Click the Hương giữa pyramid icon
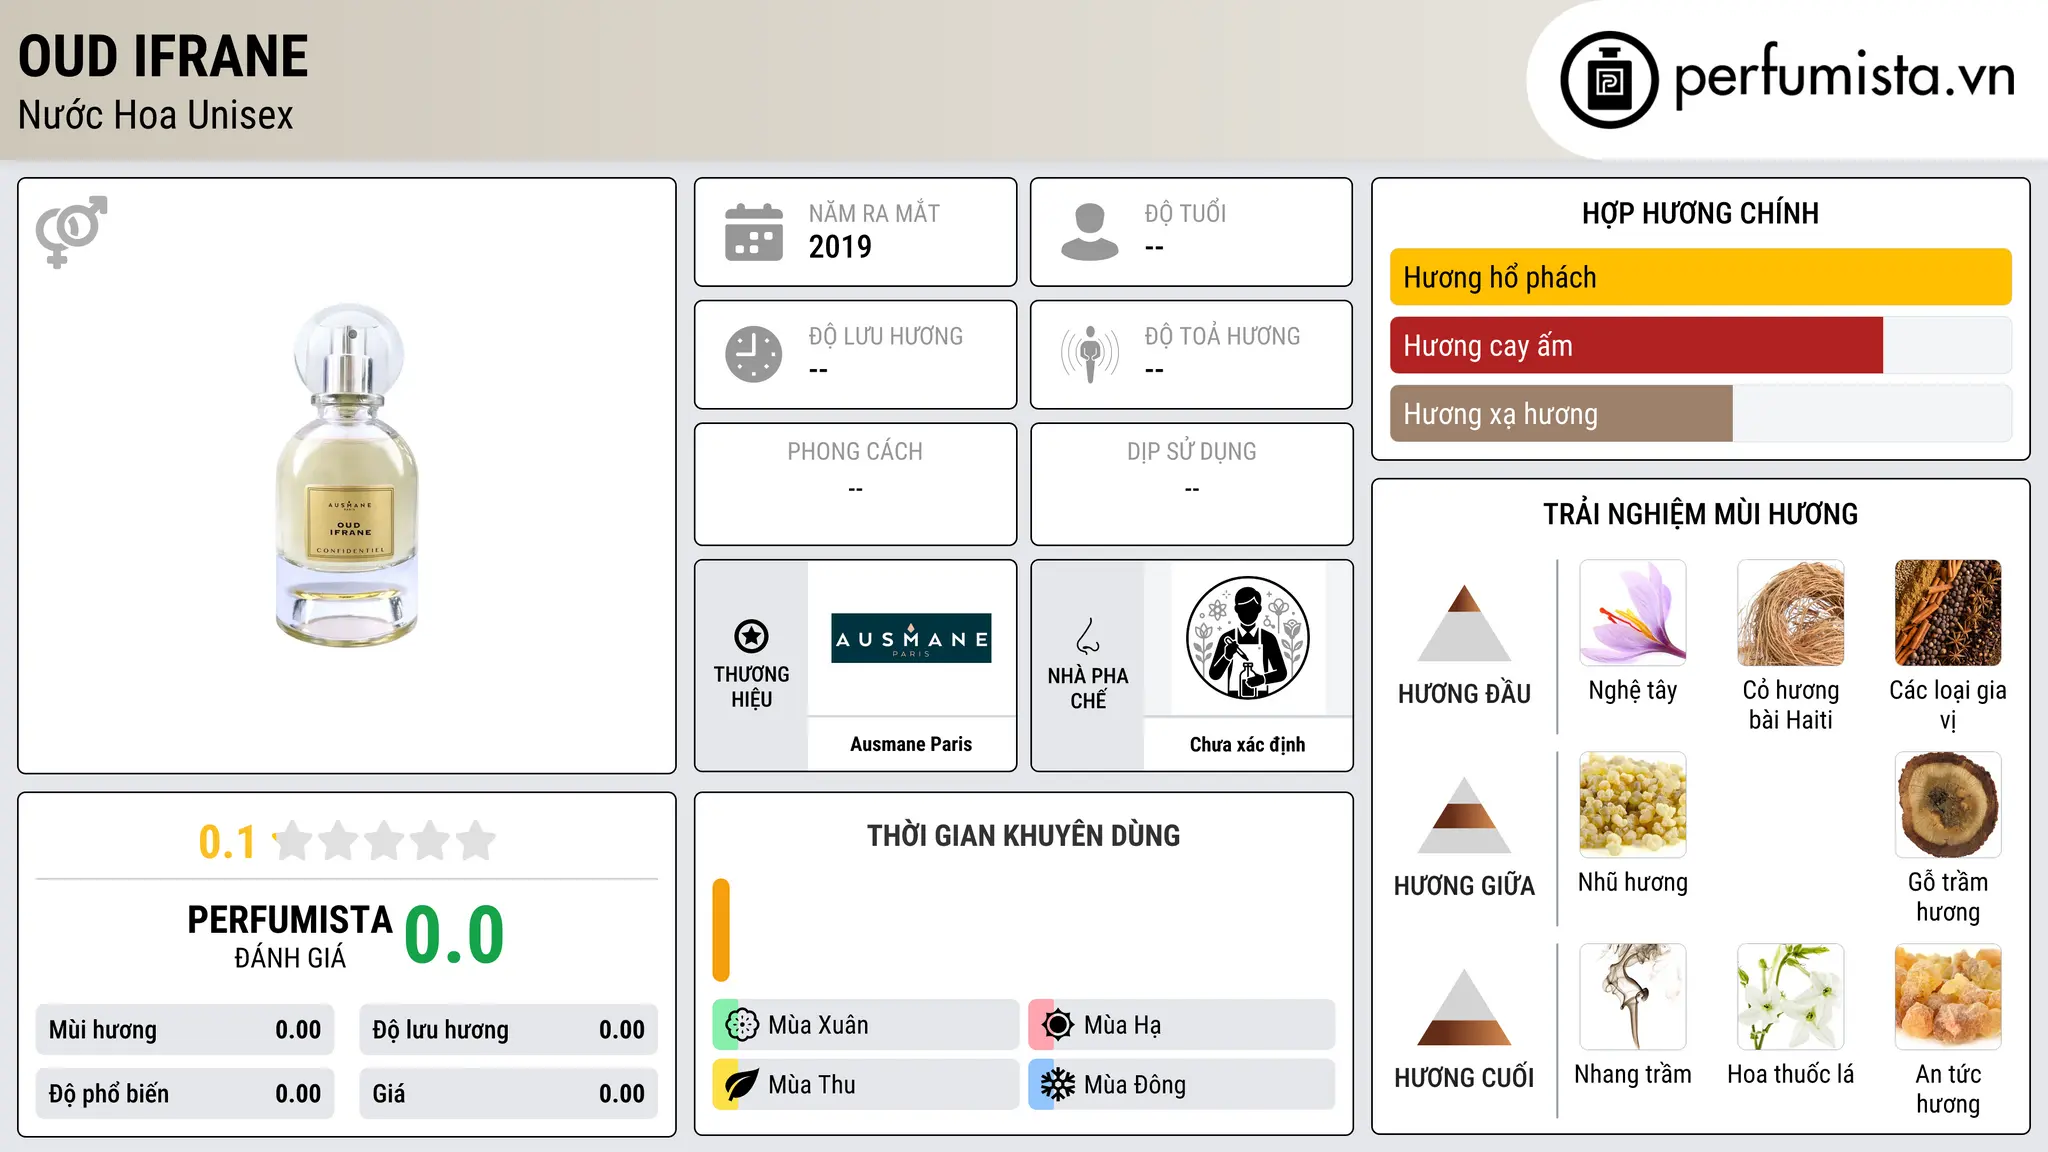This screenshot has width=2048, height=1152. [1464, 815]
